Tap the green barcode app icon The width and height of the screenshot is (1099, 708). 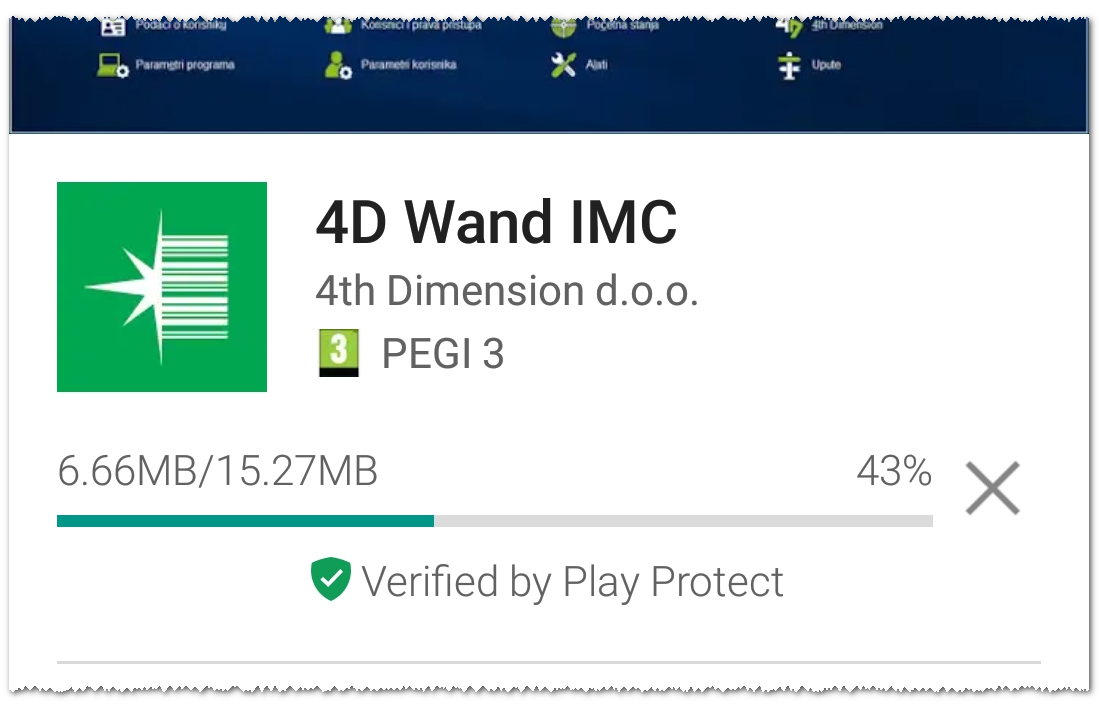tap(162, 287)
